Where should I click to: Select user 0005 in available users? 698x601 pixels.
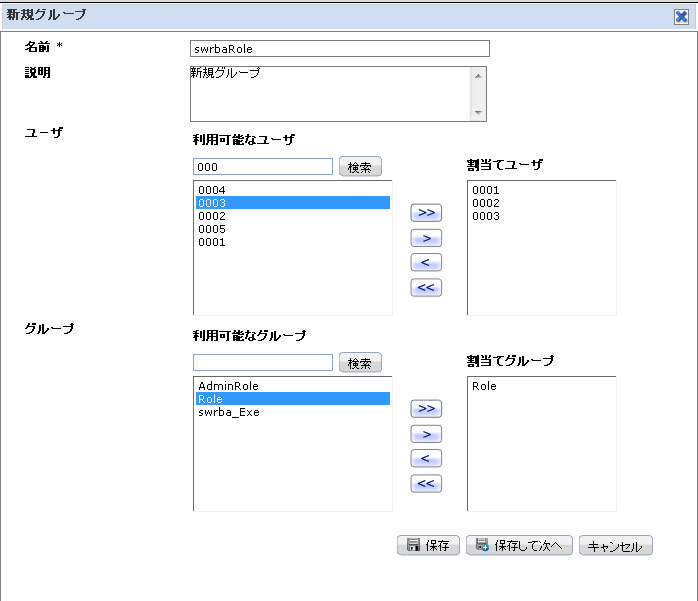(x=292, y=229)
